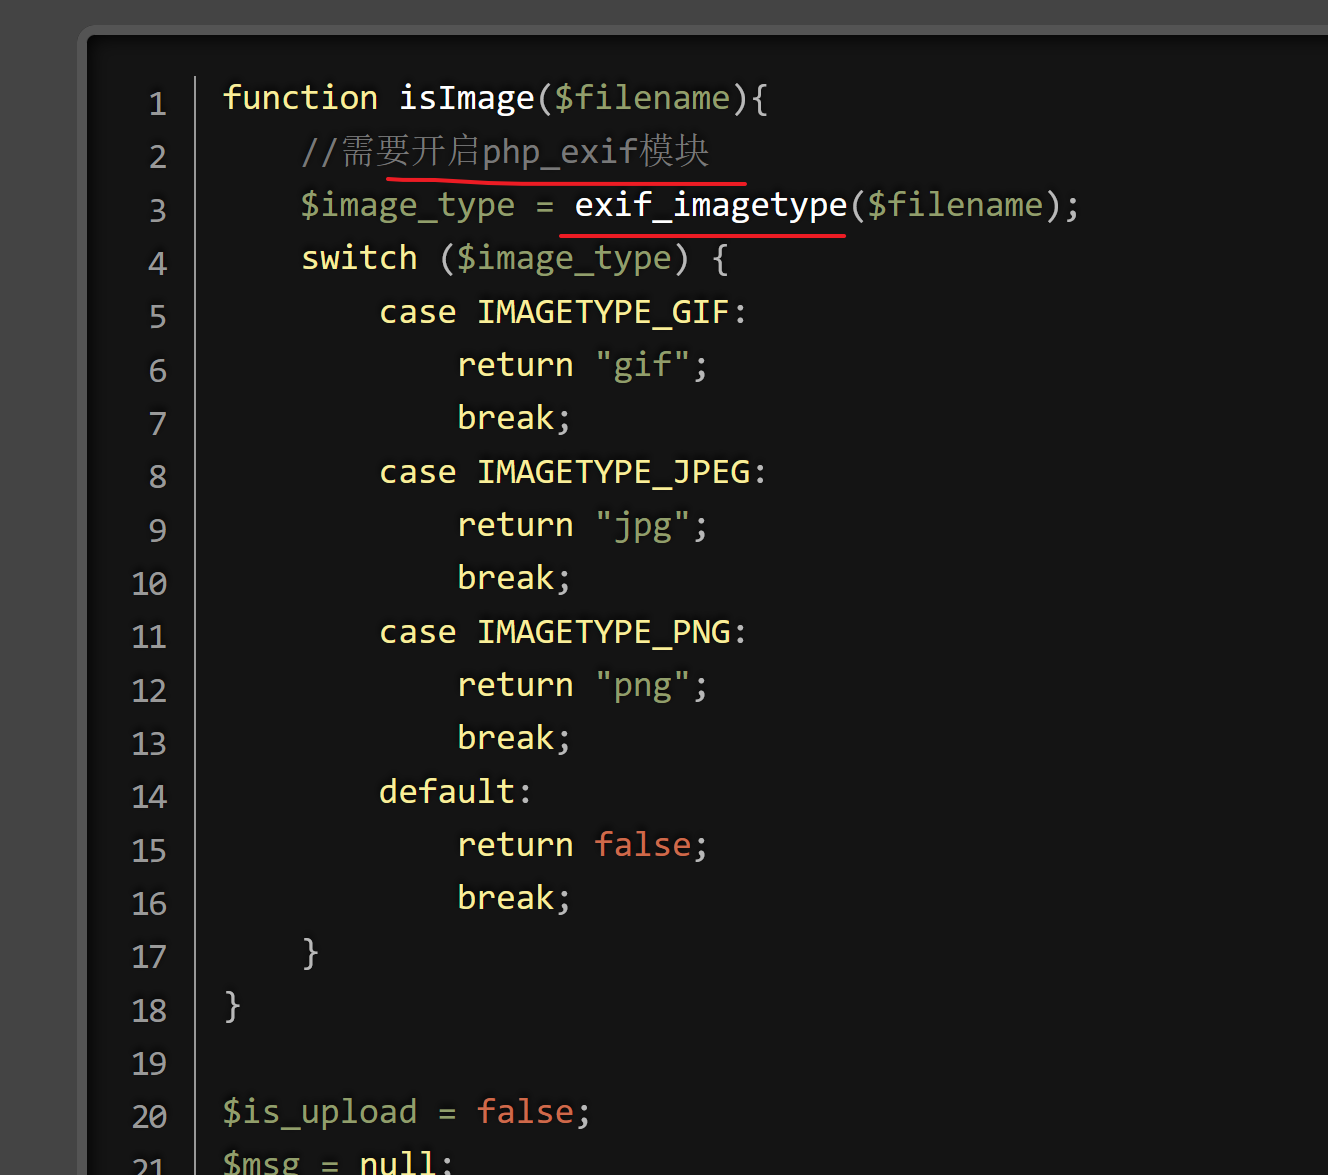
Task: Click the "png" string literal
Action: coord(643,685)
